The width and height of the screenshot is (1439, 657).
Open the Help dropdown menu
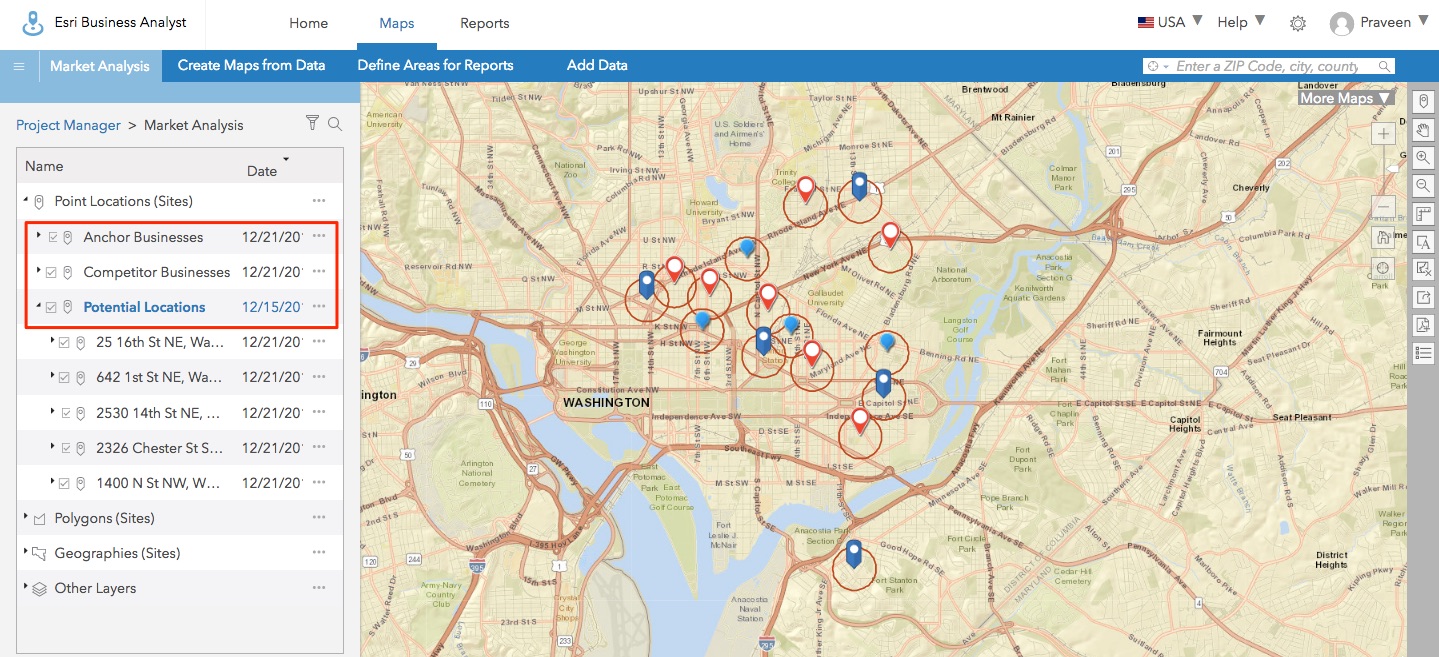coord(1241,22)
